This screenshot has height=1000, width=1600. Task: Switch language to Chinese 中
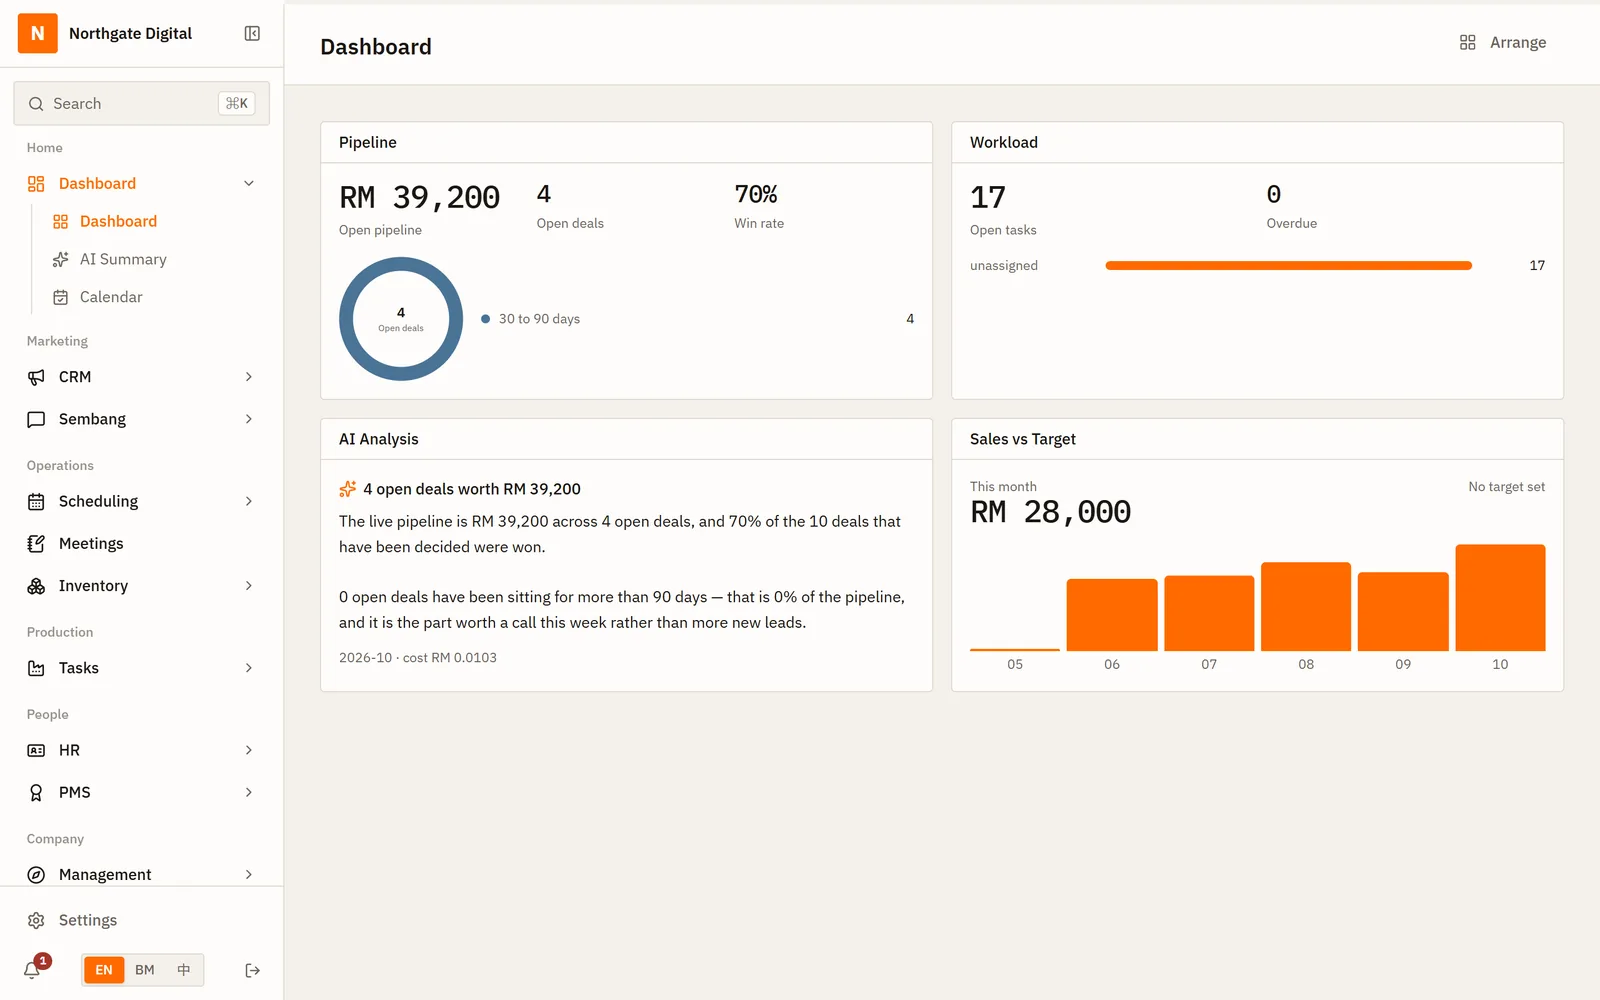(x=183, y=970)
